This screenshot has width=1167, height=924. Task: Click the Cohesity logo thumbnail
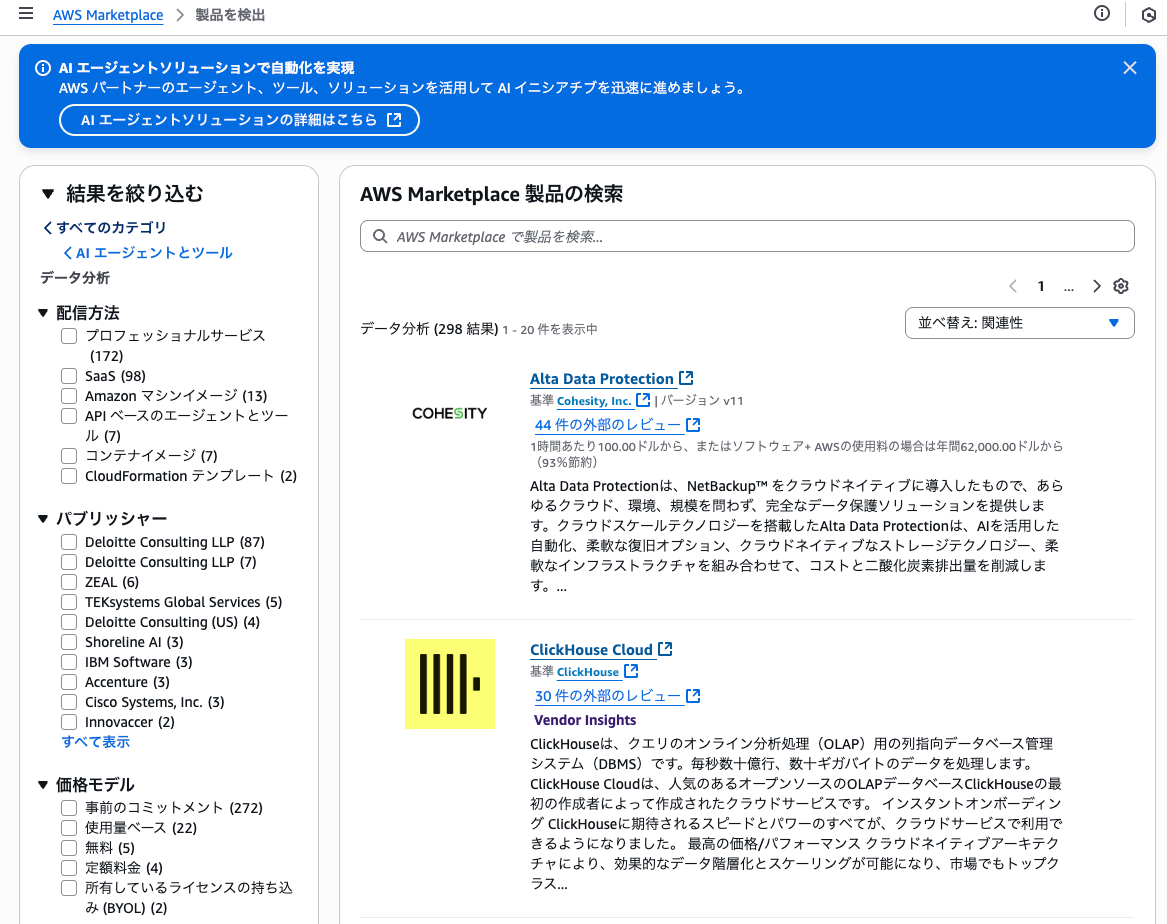[450, 414]
